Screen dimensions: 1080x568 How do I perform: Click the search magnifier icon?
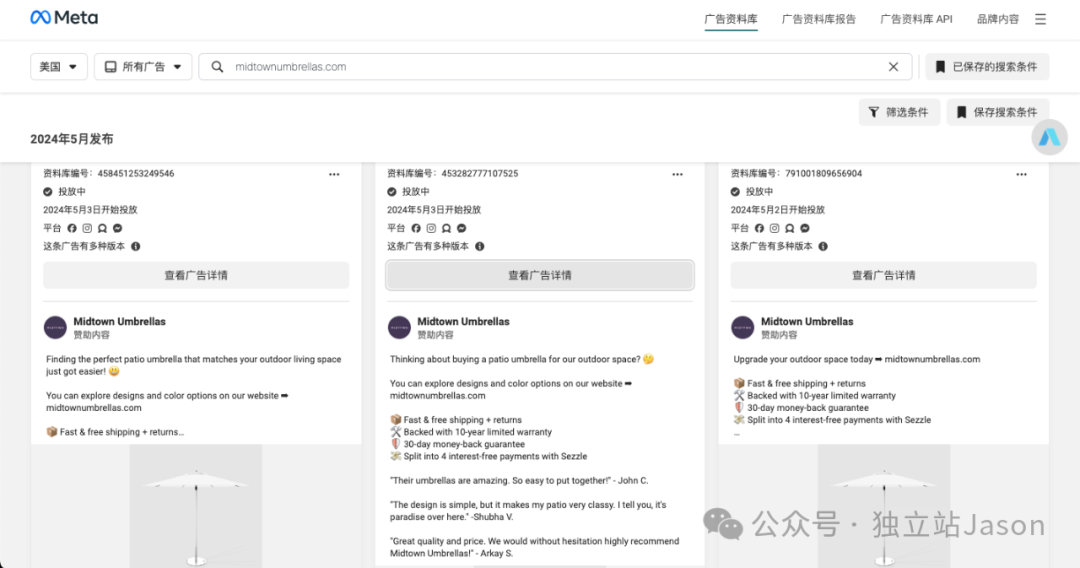click(217, 67)
